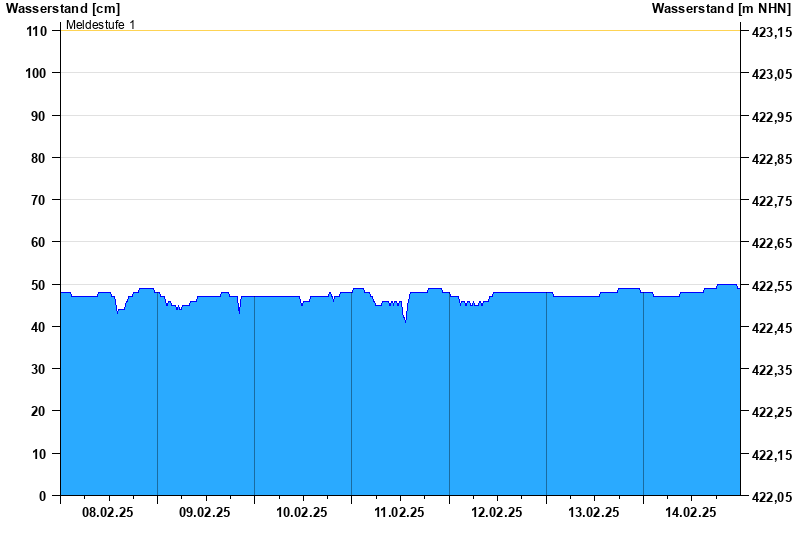800x550 pixels.
Task: Select the 10.02.25 date label
Action: pos(302,513)
